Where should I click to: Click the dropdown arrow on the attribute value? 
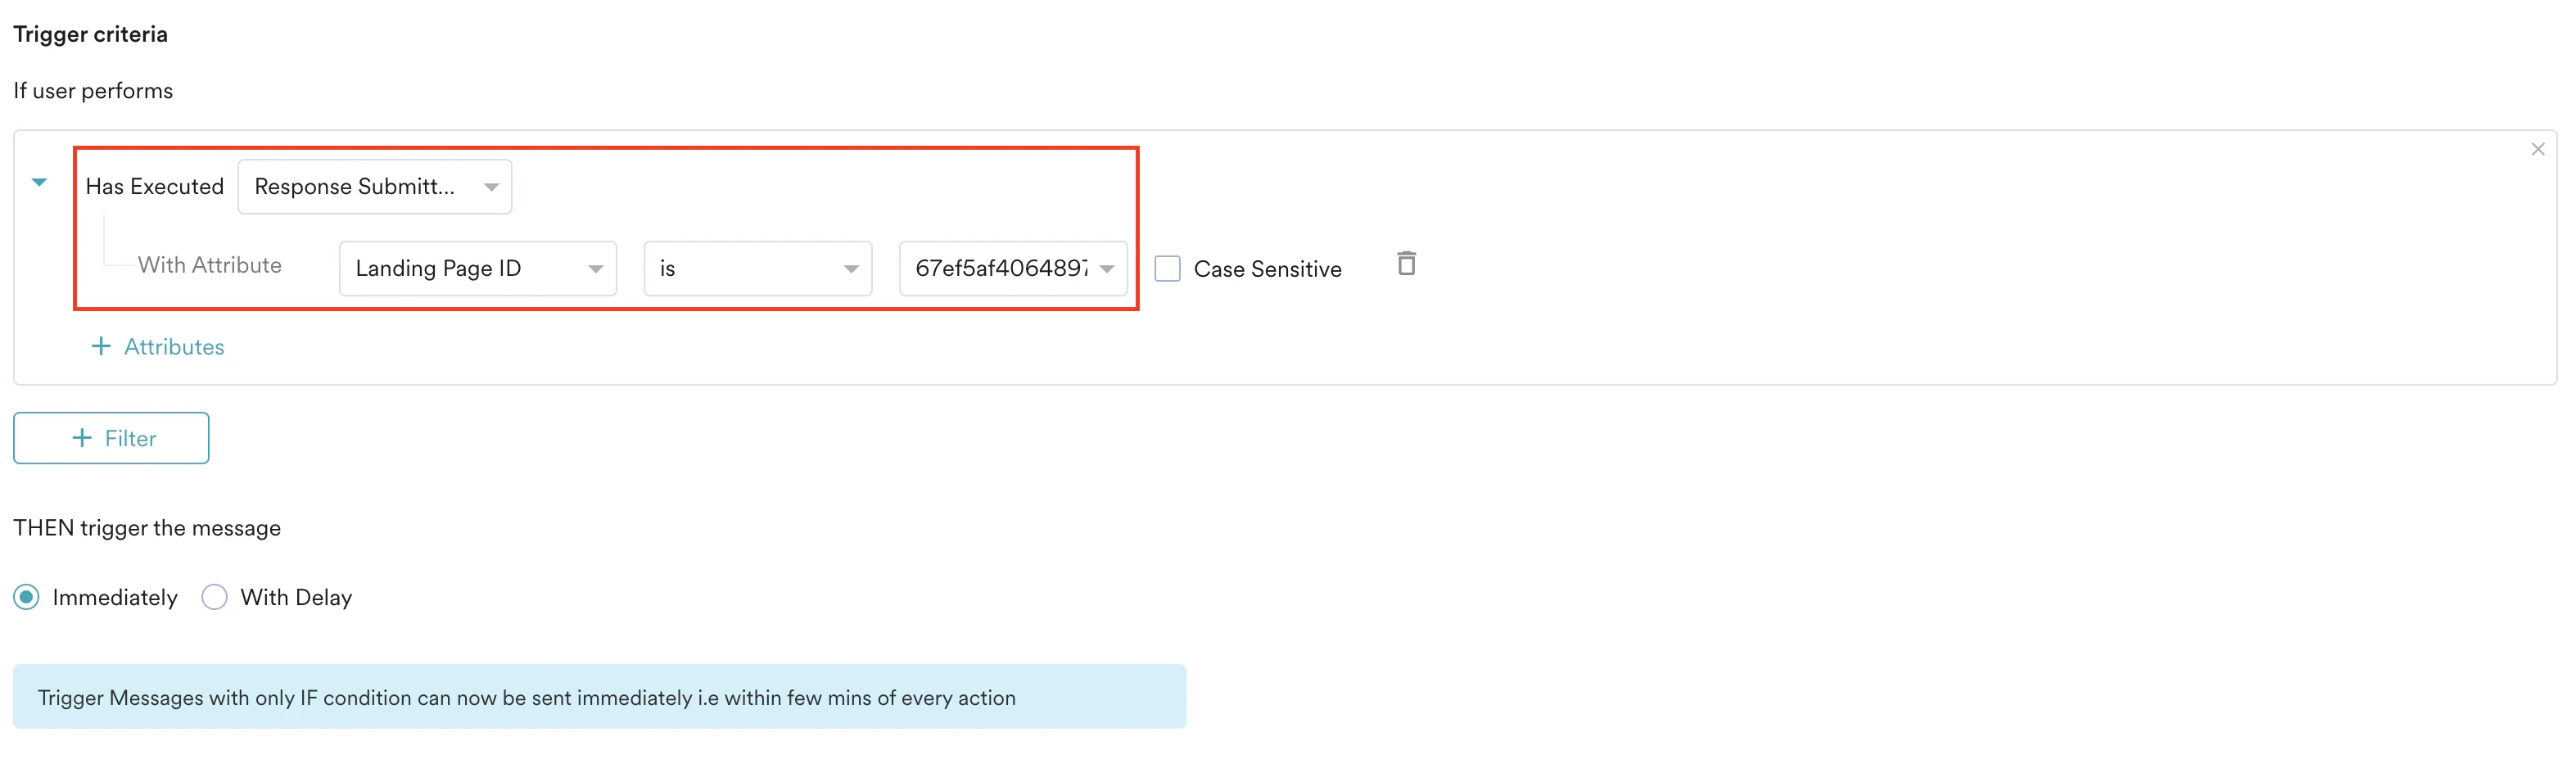1105,268
